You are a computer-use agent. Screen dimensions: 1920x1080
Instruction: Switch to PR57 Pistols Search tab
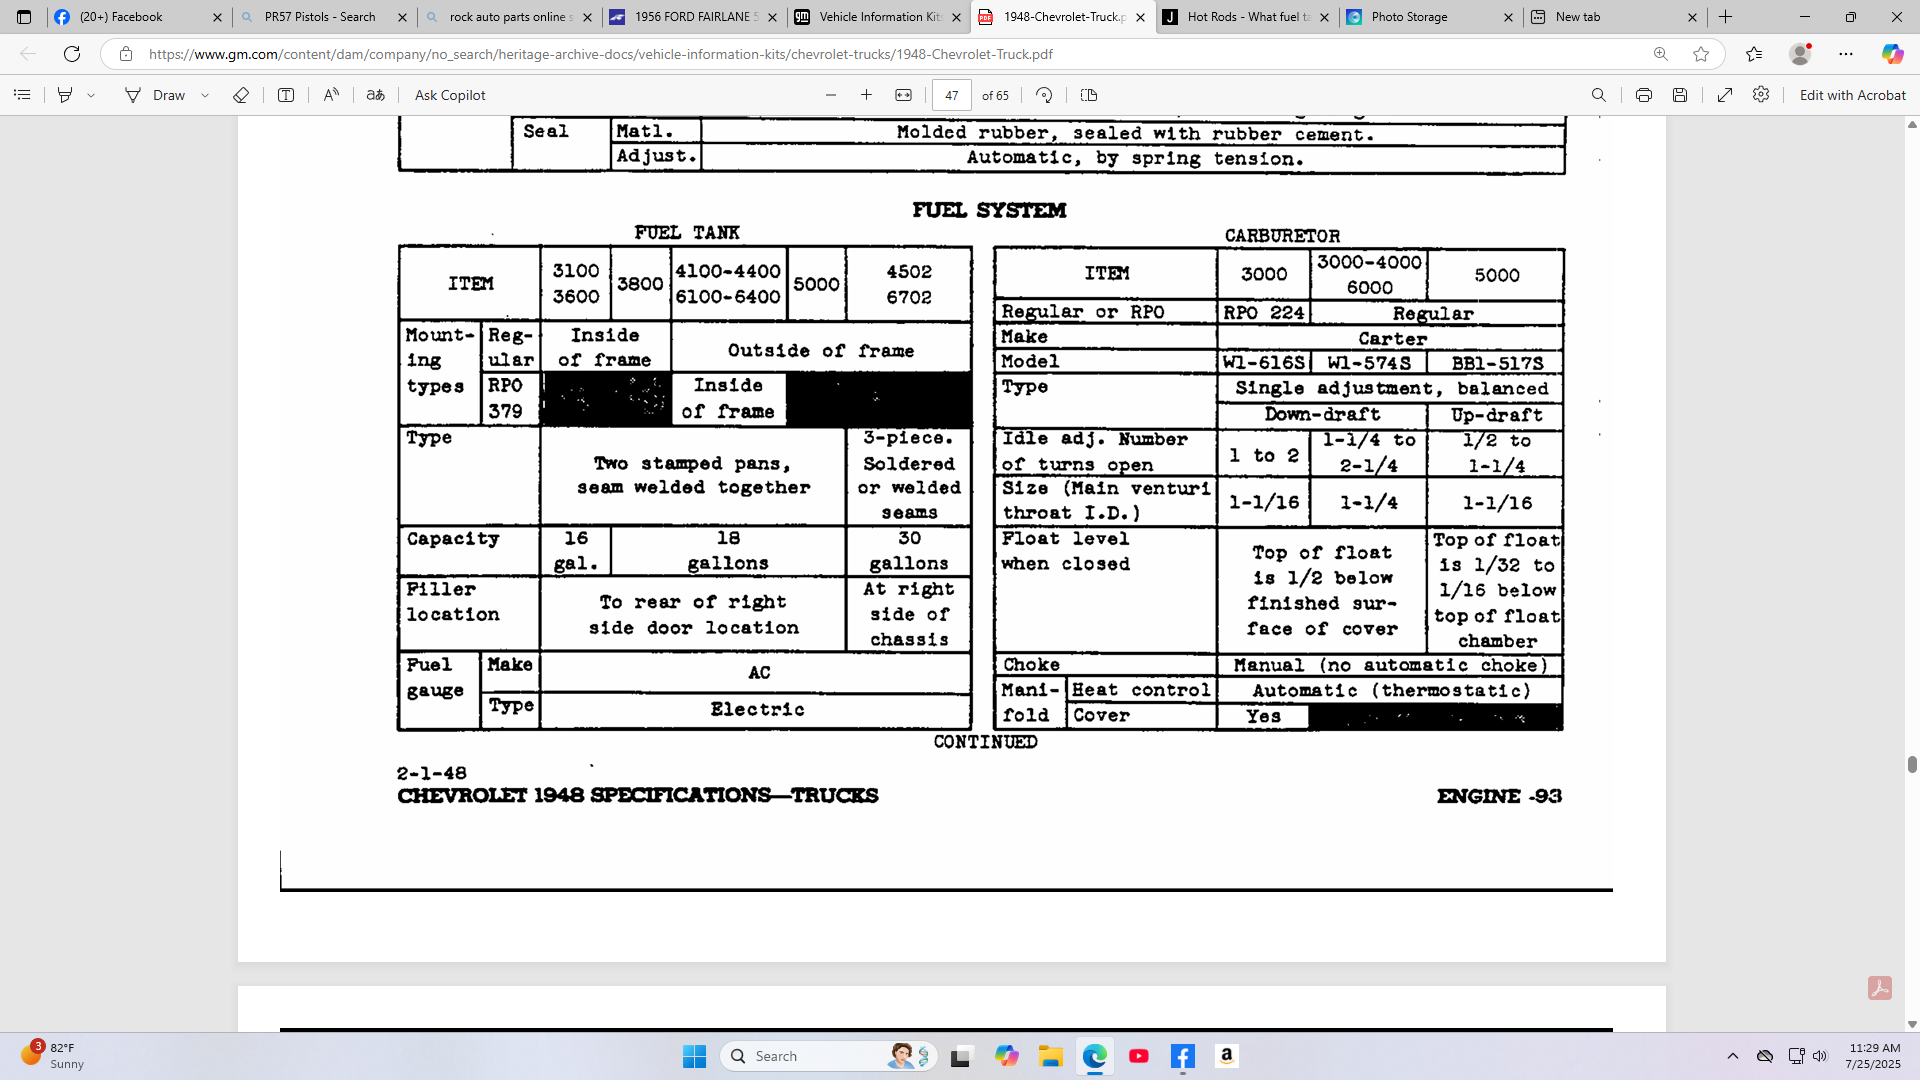click(x=324, y=17)
